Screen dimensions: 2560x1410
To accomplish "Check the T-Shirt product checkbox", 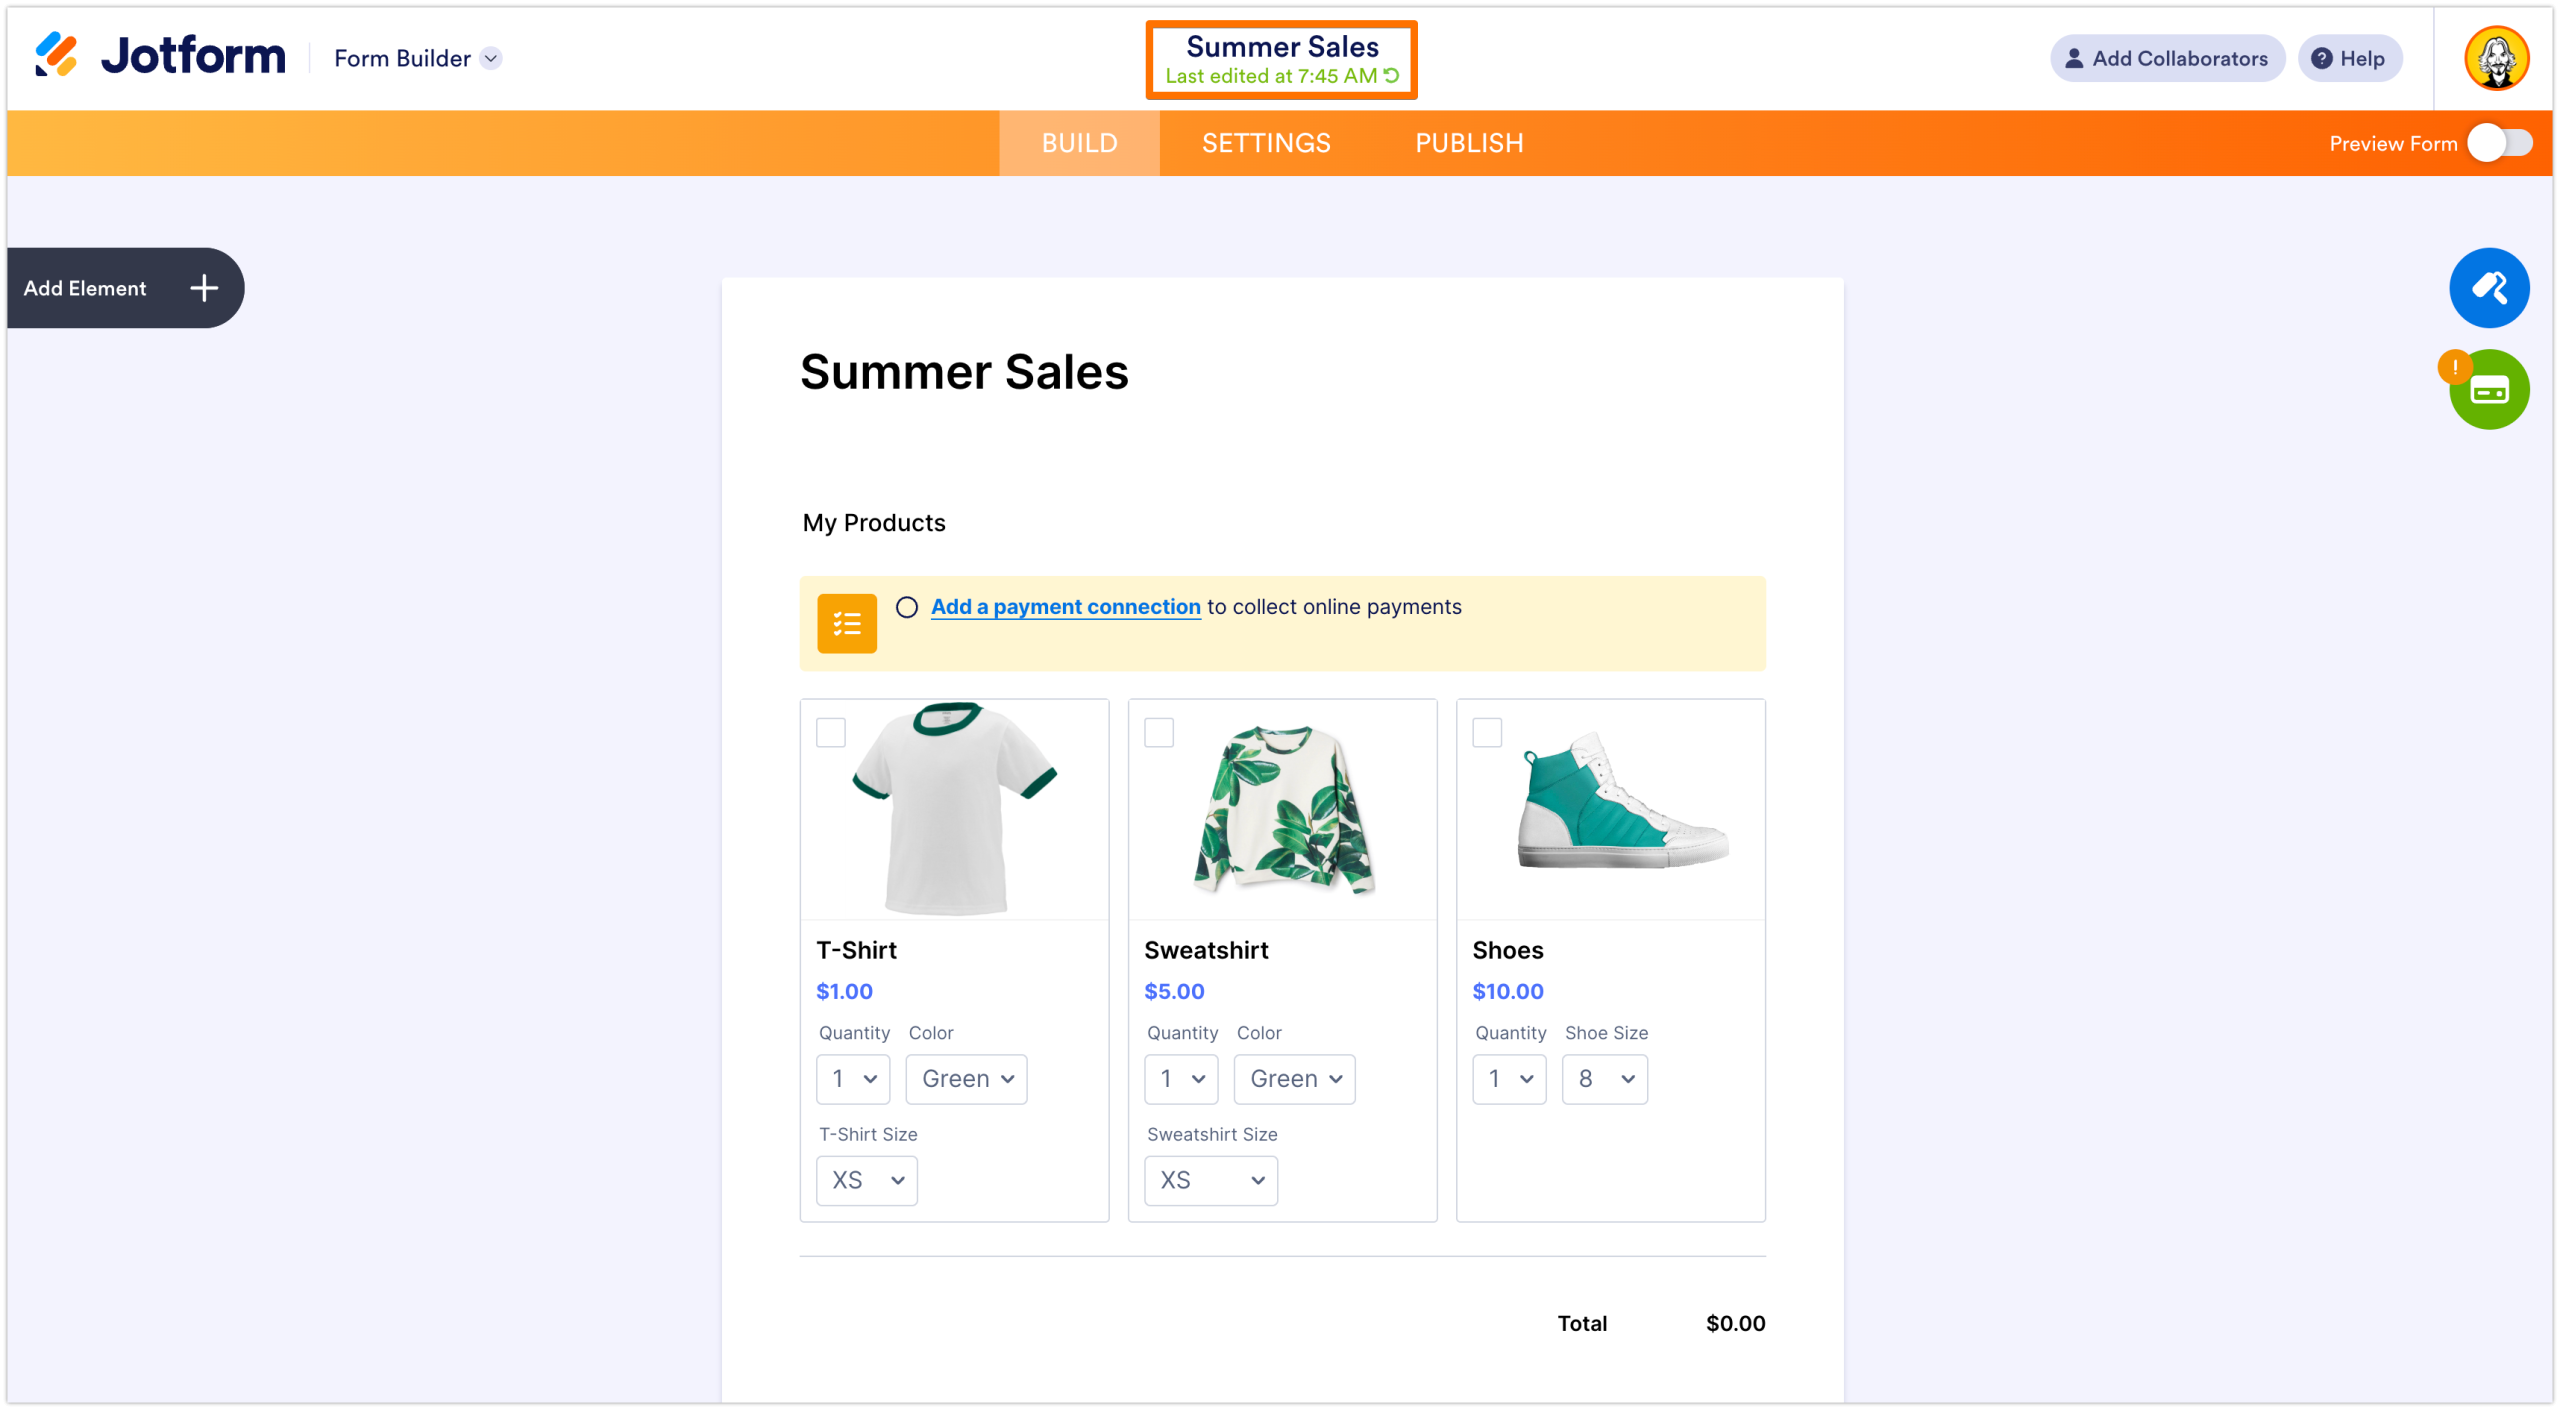I will [830, 732].
